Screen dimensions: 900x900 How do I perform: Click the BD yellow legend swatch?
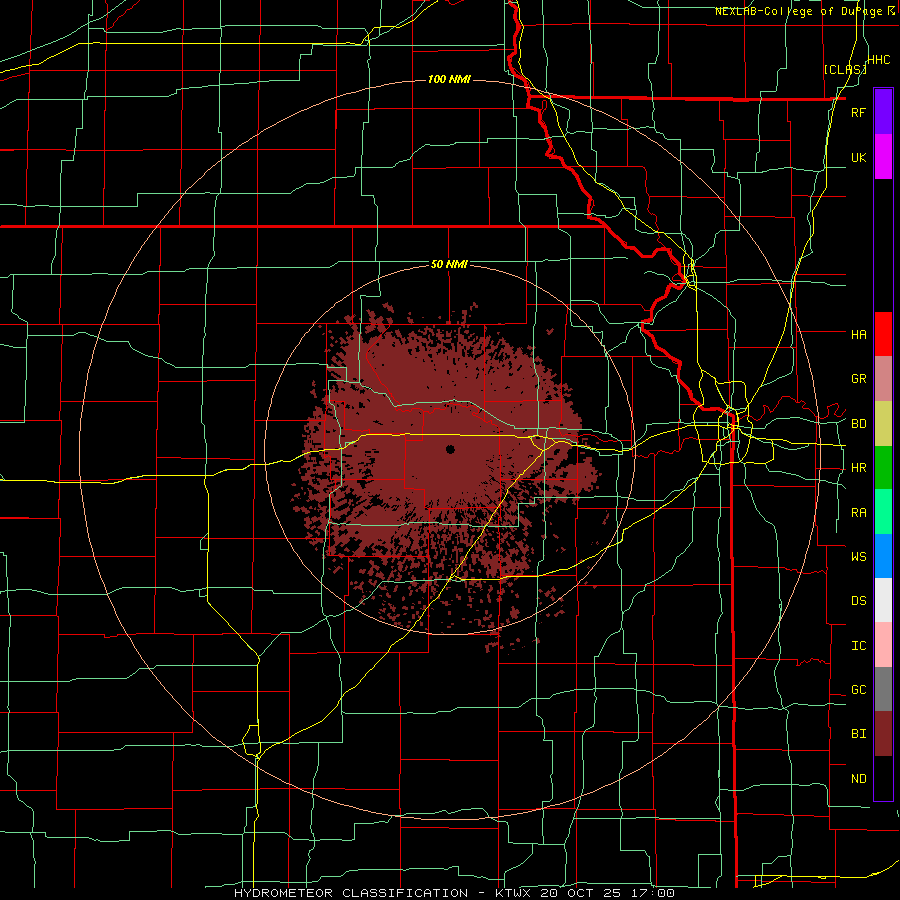click(x=883, y=424)
